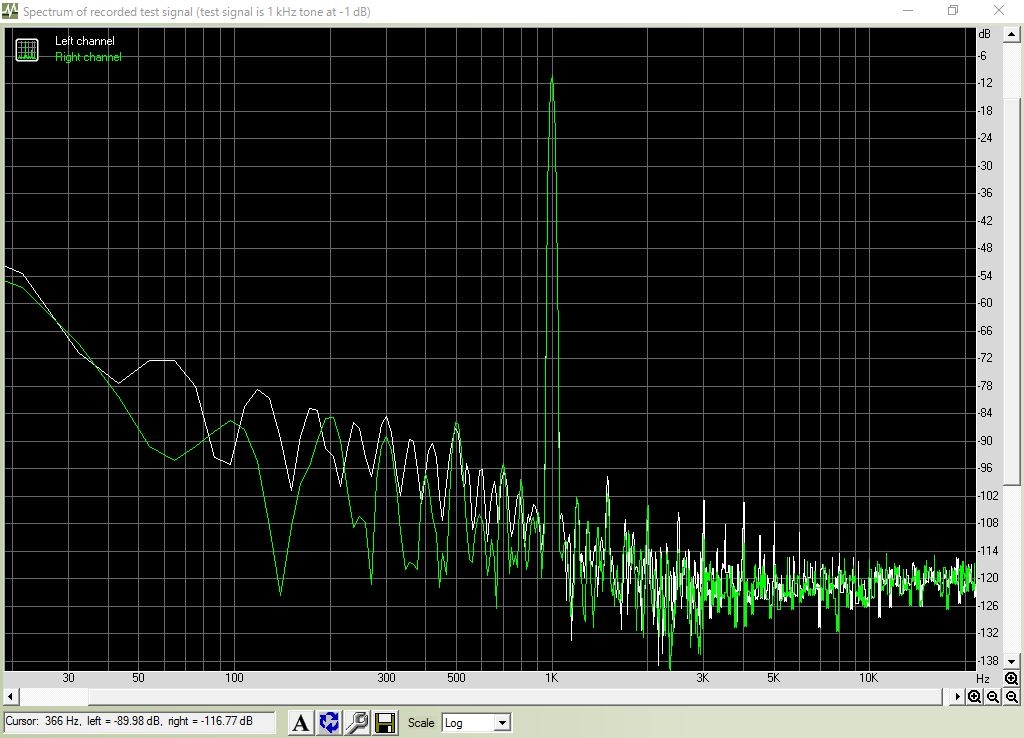This screenshot has height=738, width=1024.
Task: Click the blue swap arrows button
Action: [329, 723]
